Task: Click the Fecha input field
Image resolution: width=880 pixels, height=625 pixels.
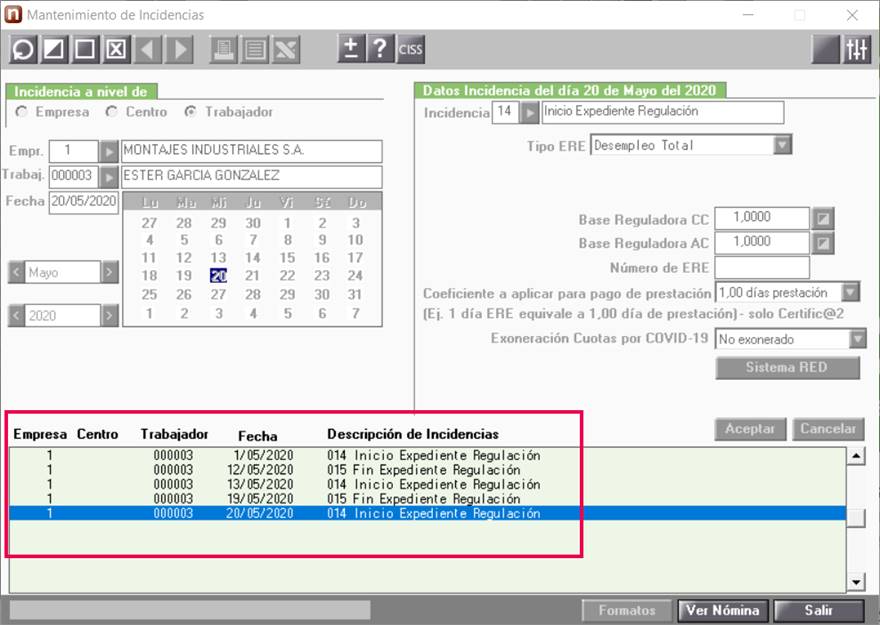Action: (84, 202)
